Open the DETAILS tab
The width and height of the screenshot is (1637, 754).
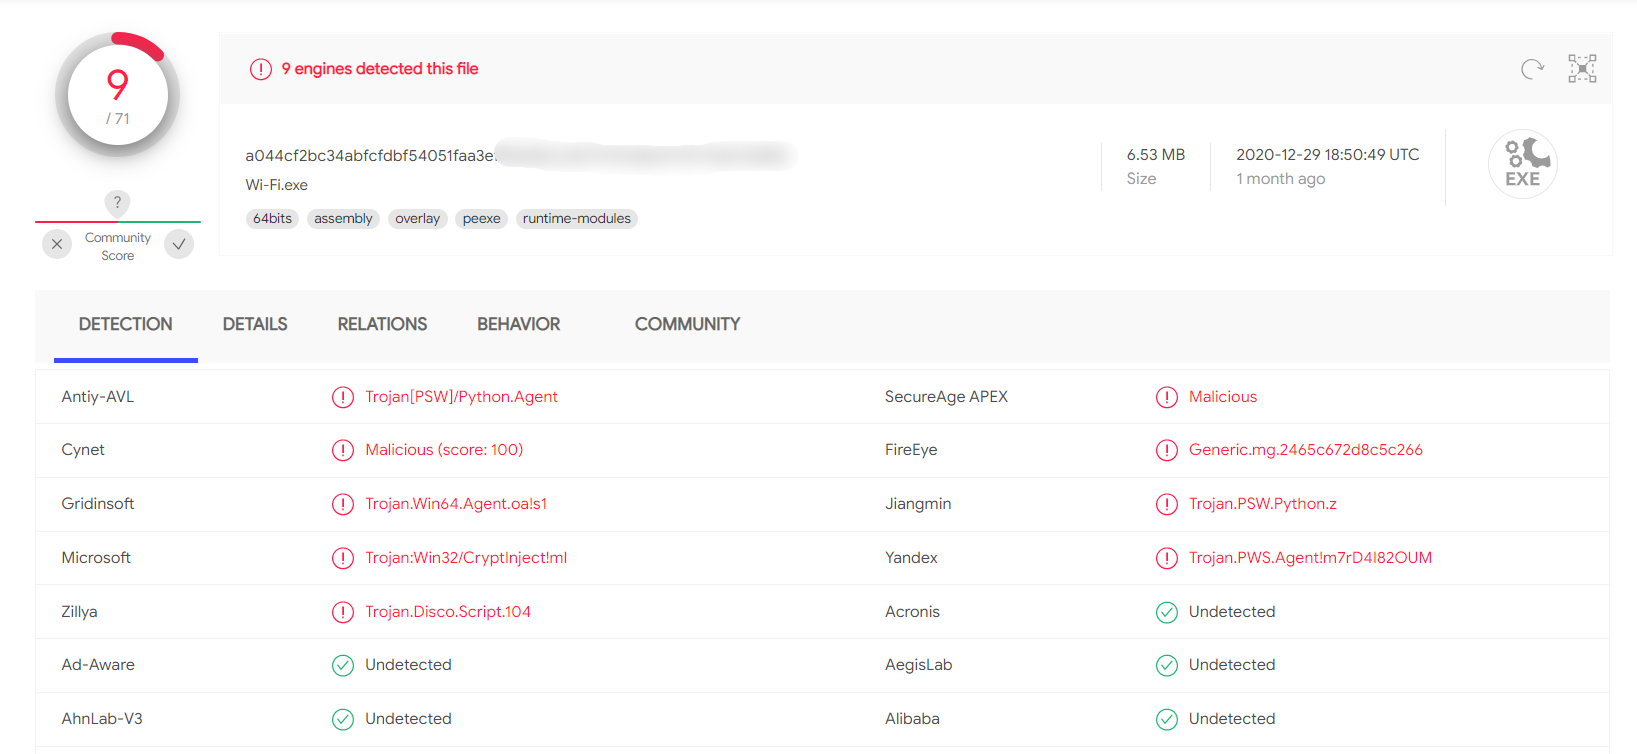click(255, 324)
